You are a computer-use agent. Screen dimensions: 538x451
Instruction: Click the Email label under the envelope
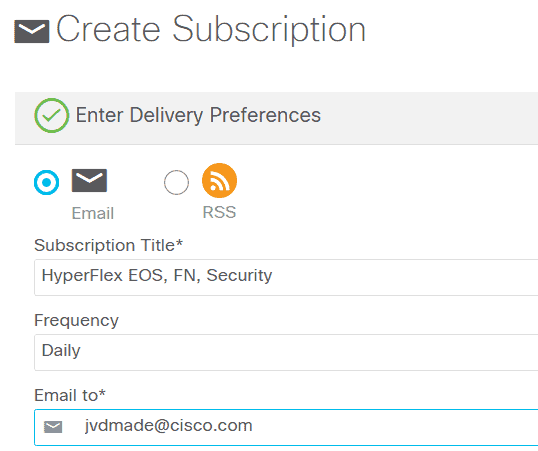tap(93, 213)
